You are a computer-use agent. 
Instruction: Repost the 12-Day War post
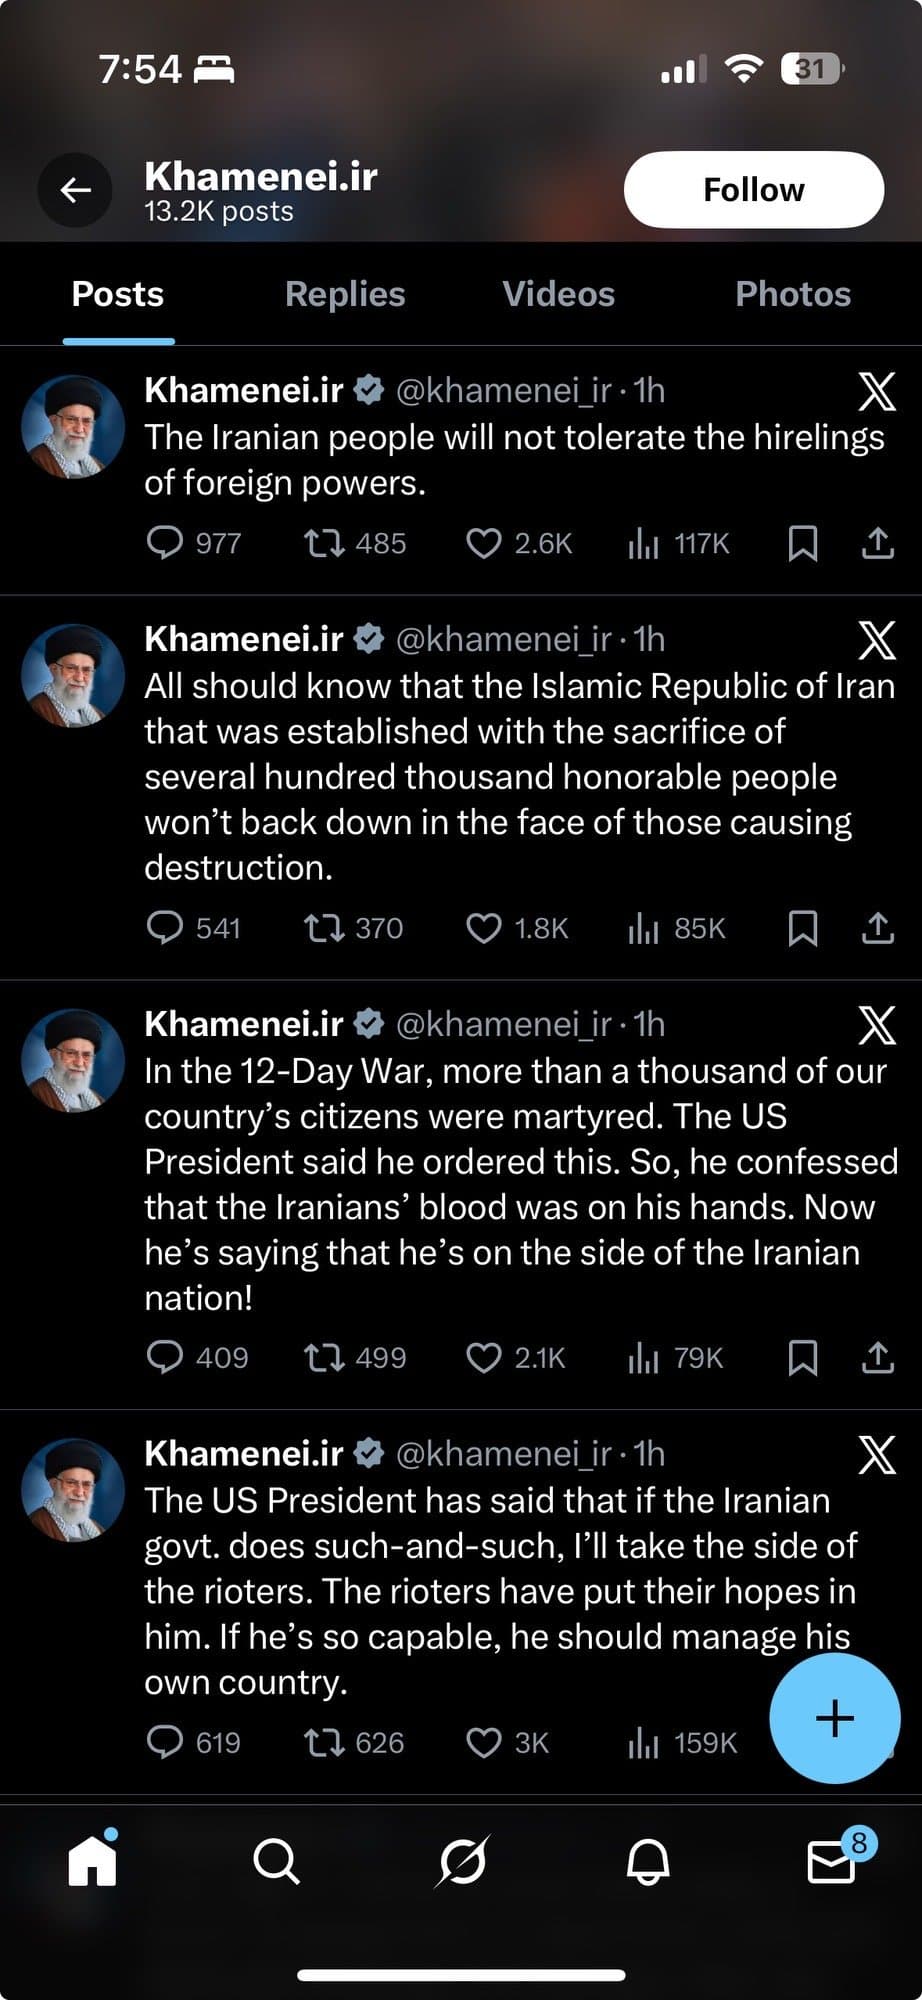click(324, 1357)
